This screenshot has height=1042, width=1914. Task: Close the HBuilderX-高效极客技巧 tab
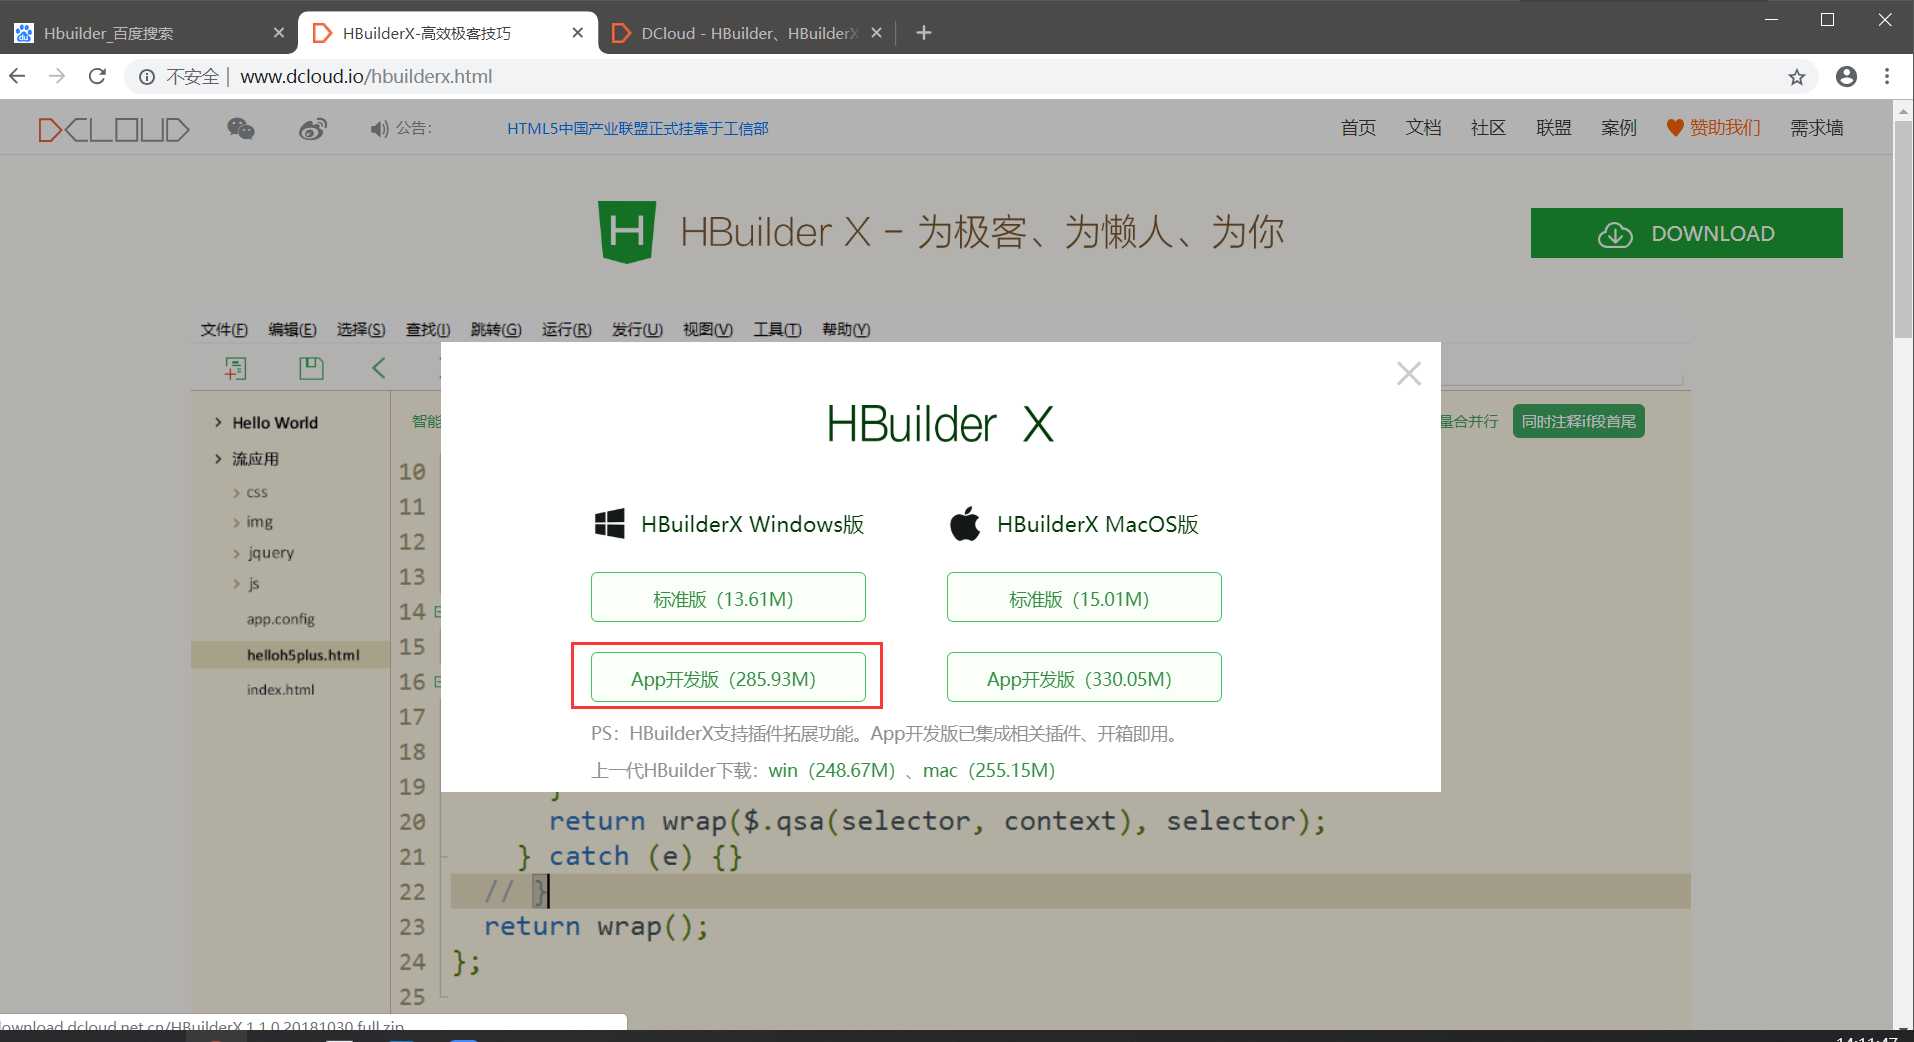(x=577, y=33)
